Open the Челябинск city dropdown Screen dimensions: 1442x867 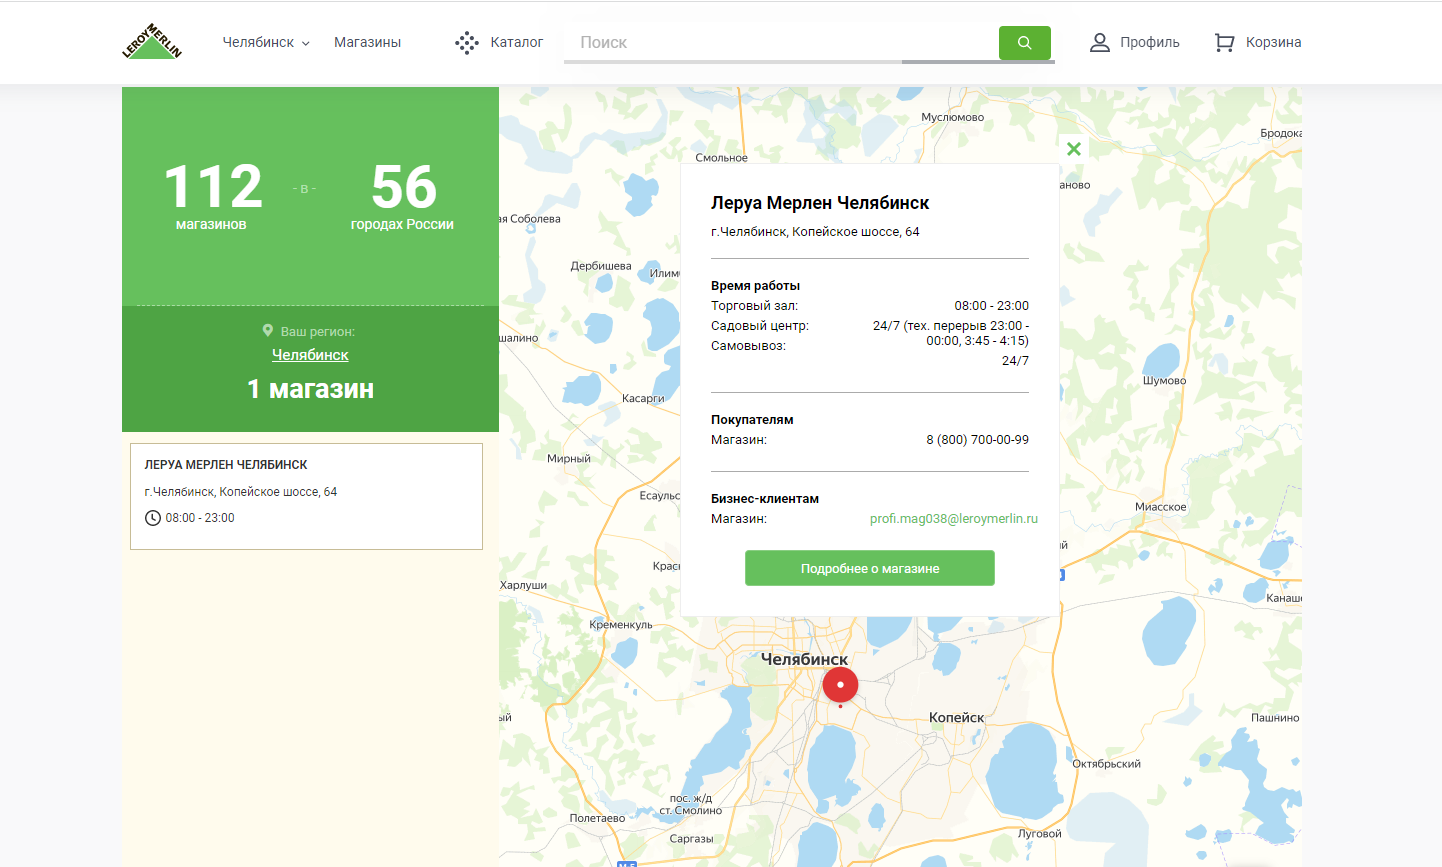point(266,42)
